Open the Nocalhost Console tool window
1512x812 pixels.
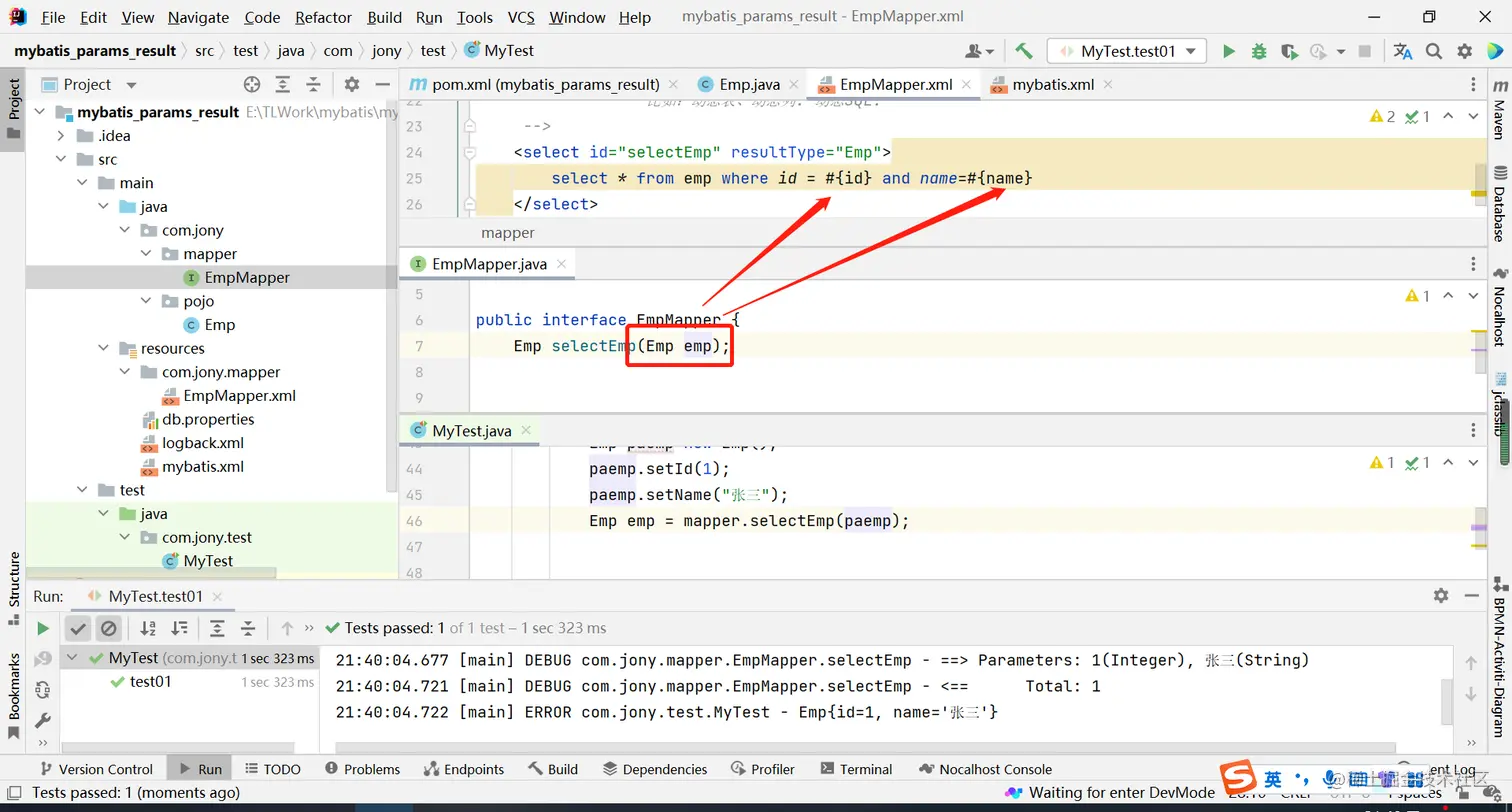coord(986,769)
